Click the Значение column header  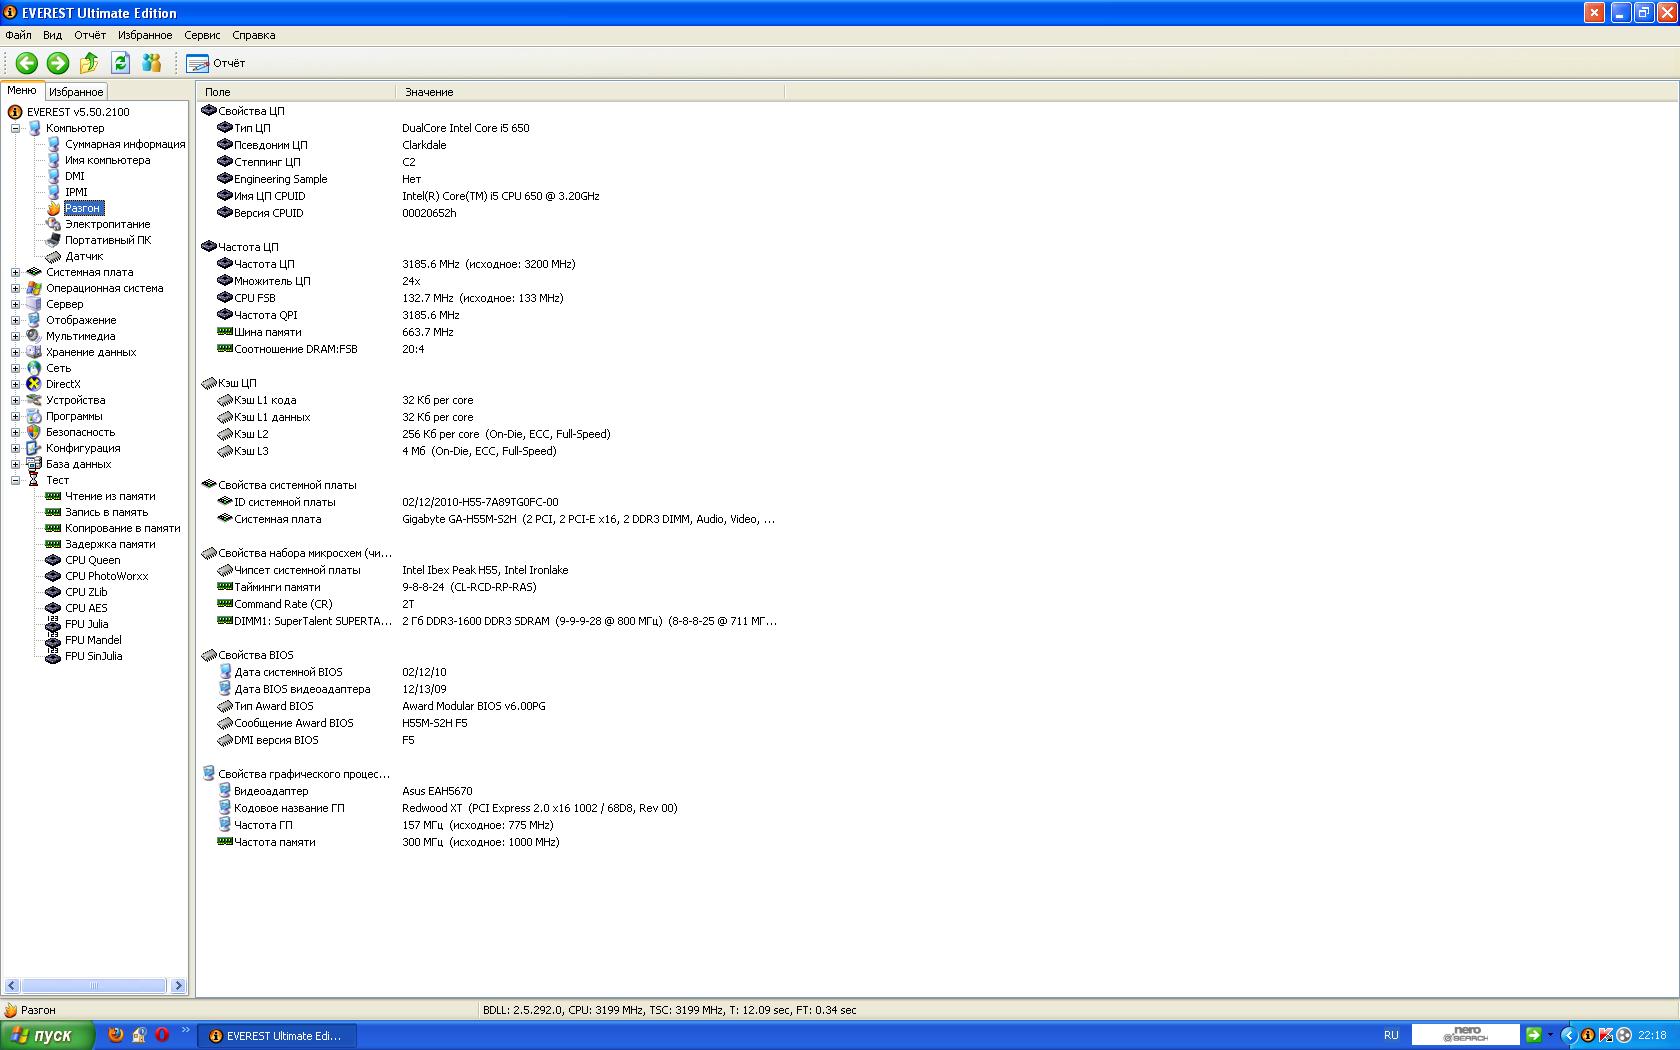[590, 92]
